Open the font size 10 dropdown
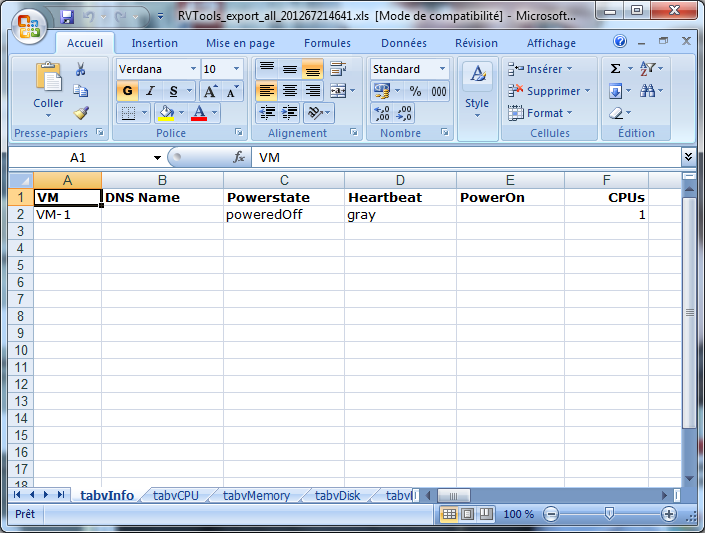Screen dimensions: 705x533 click(x=236, y=69)
